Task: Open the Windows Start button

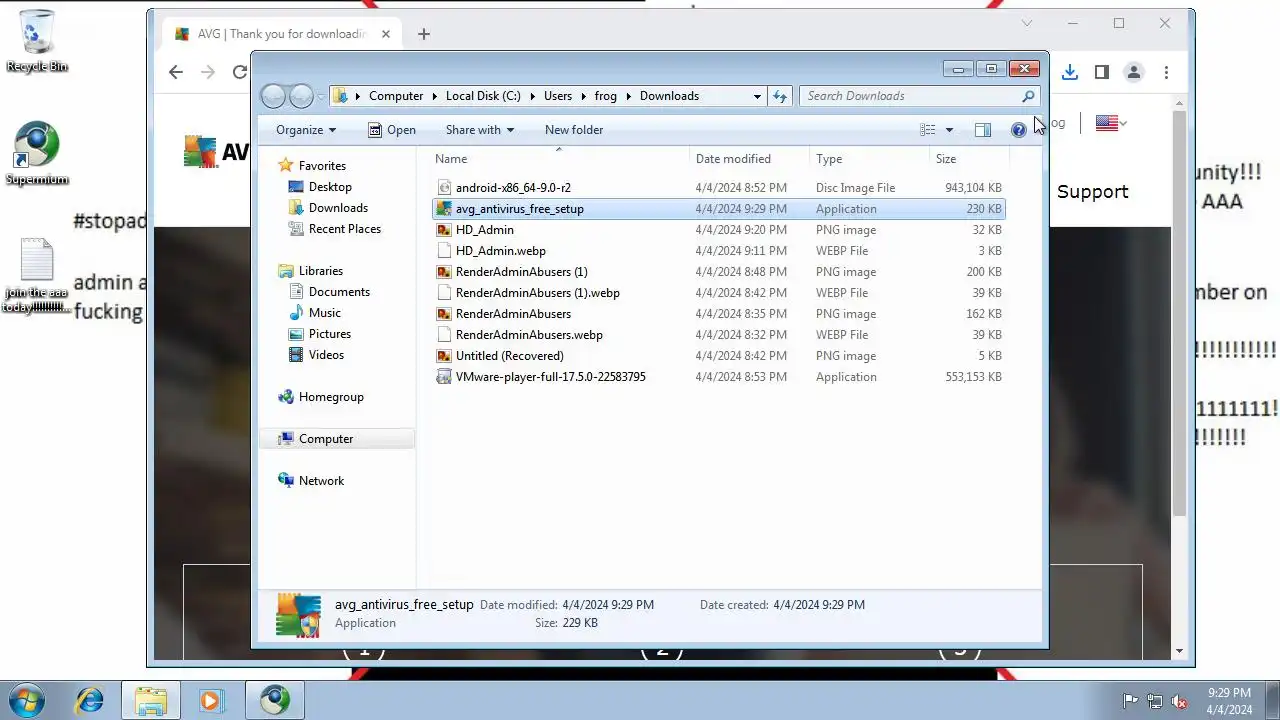Action: 27,699
